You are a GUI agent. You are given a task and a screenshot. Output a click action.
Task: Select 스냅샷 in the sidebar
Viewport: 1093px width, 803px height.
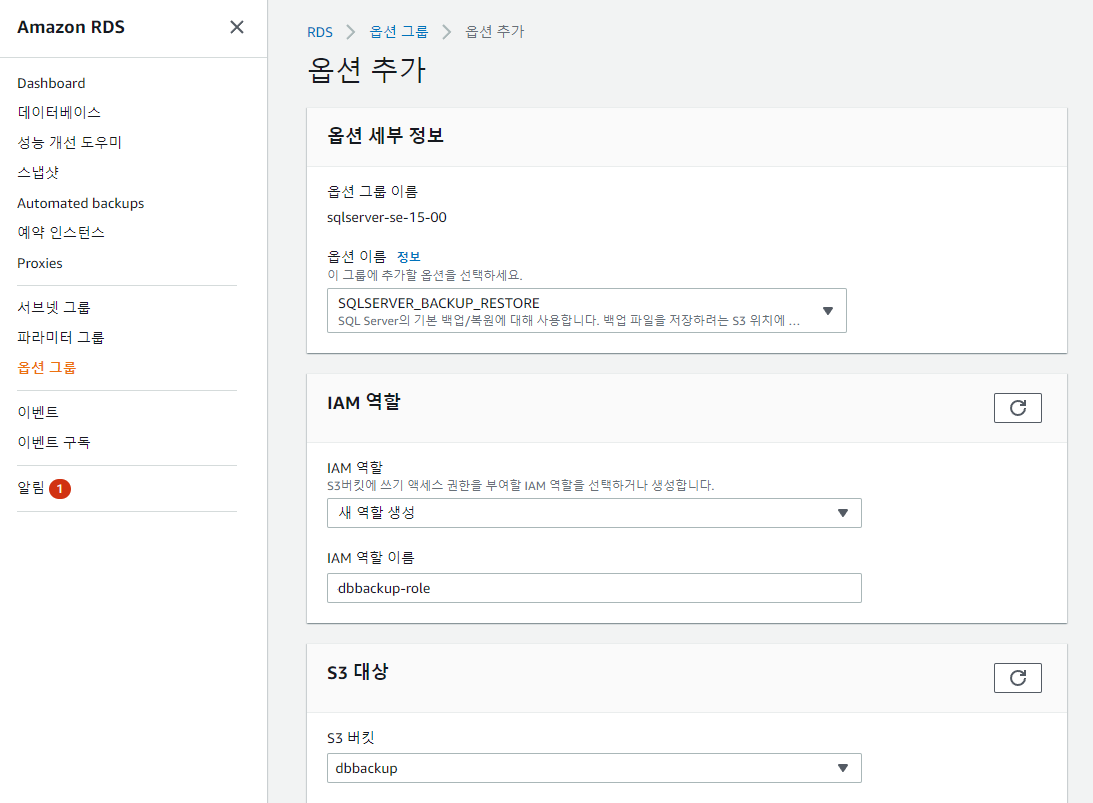tap(38, 172)
